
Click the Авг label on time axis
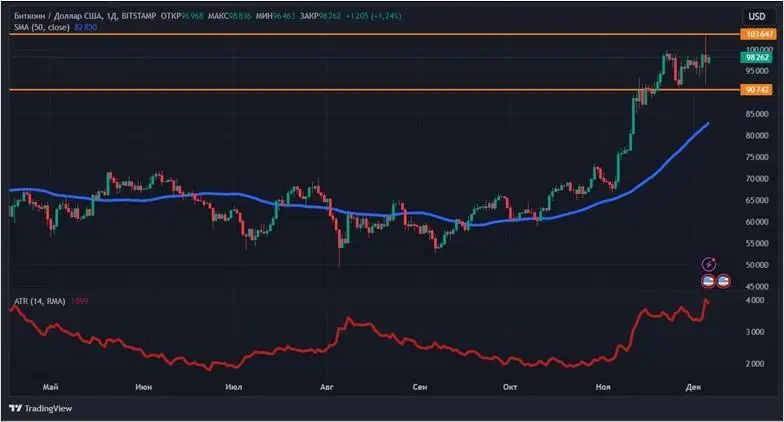(x=325, y=385)
